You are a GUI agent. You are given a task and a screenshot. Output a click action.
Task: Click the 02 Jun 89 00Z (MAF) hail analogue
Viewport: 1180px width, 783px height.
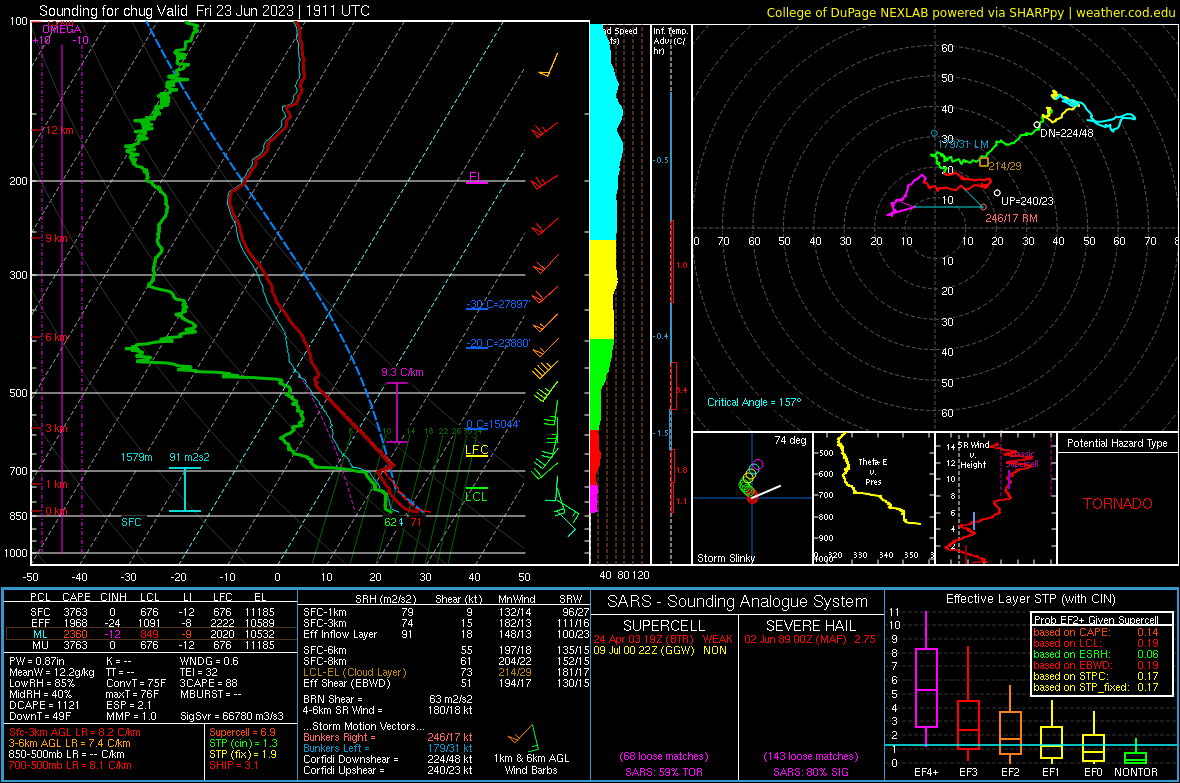click(x=810, y=638)
